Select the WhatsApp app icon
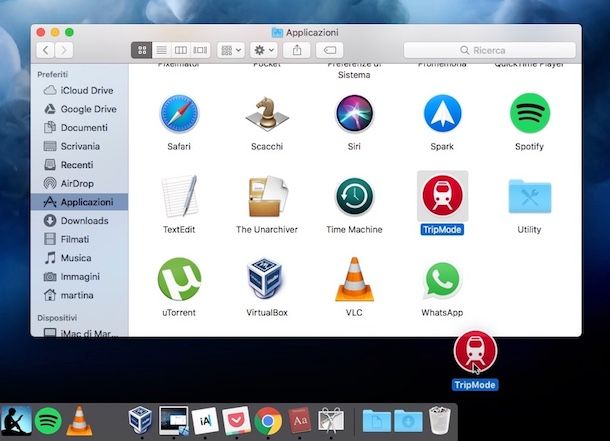 coord(442,280)
